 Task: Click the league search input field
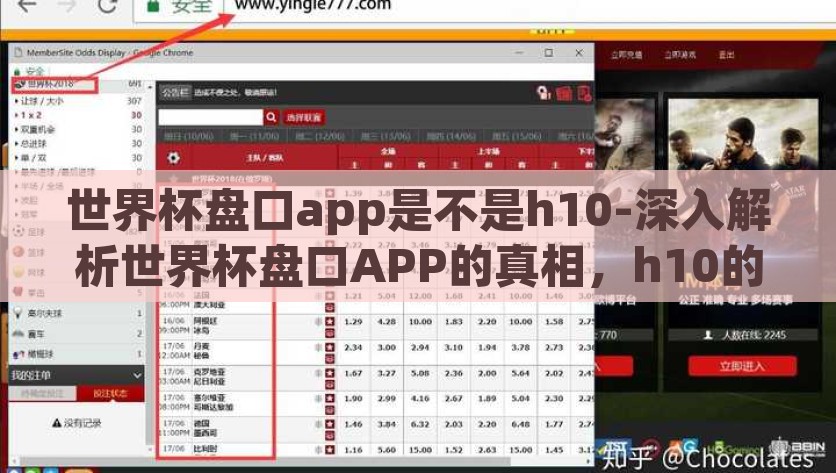click(211, 117)
